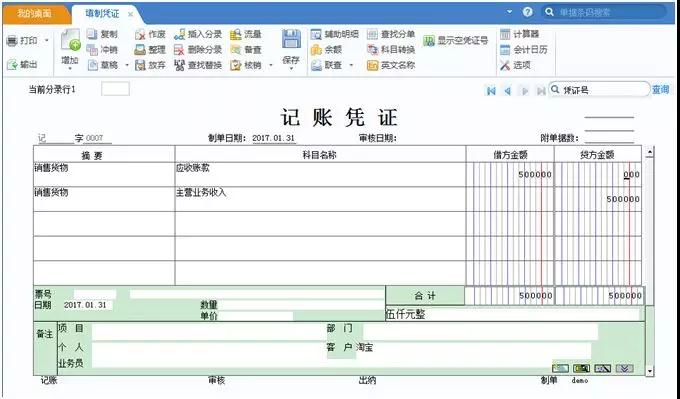Image resolution: width=680 pixels, height=399 pixels.
Task: Expand the 核销 dropdown arrow
Action: 271,65
